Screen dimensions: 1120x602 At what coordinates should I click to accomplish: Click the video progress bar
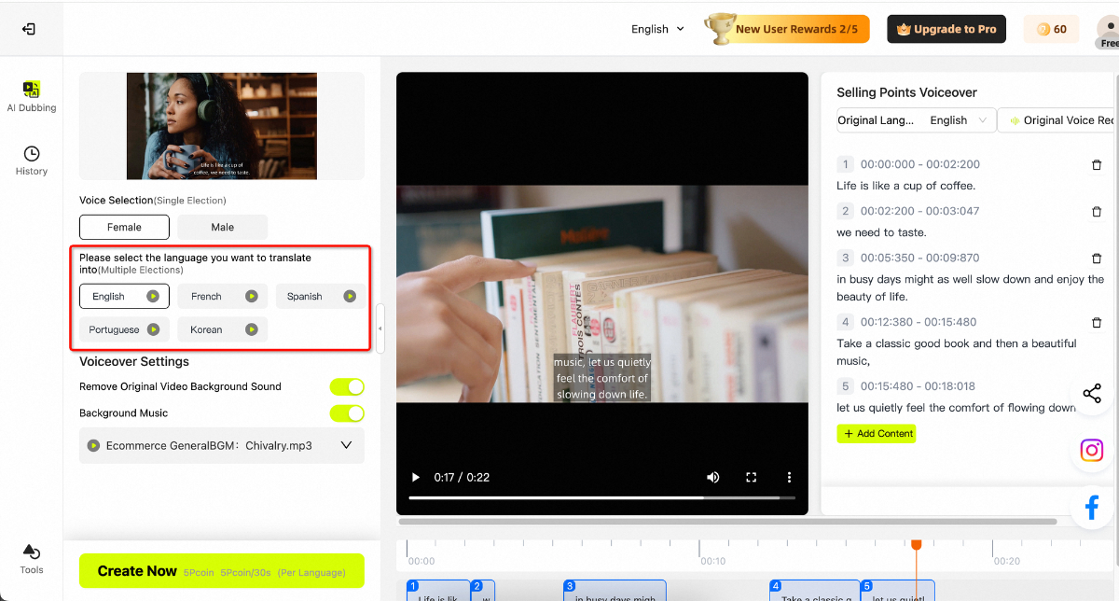pyautogui.click(x=602, y=497)
